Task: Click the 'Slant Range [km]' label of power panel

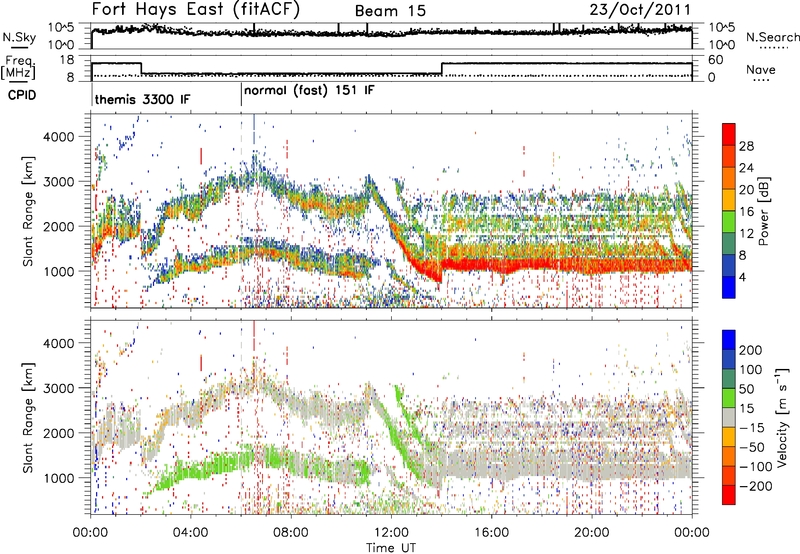Action: (x=28, y=211)
